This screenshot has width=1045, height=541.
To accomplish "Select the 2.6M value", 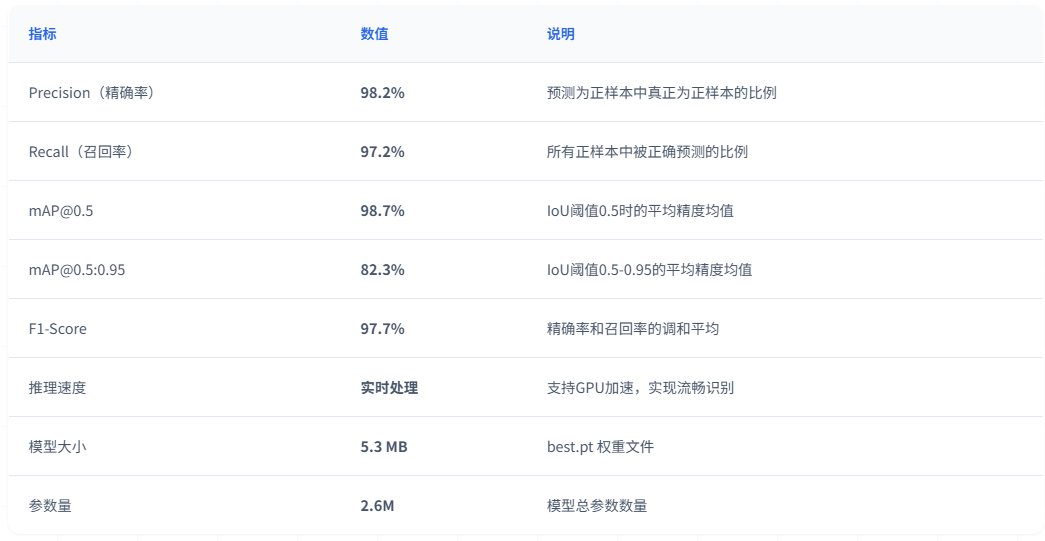I will tap(378, 506).
